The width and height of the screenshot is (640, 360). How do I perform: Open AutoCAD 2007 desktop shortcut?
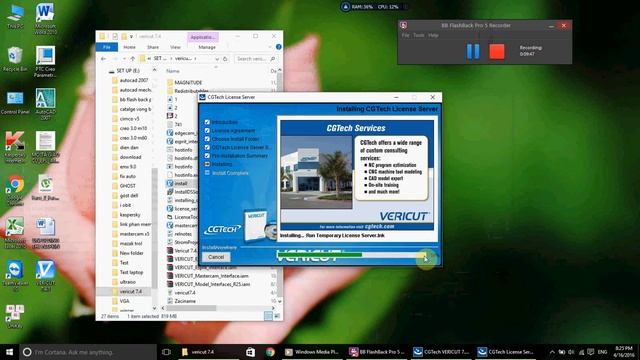point(45,104)
